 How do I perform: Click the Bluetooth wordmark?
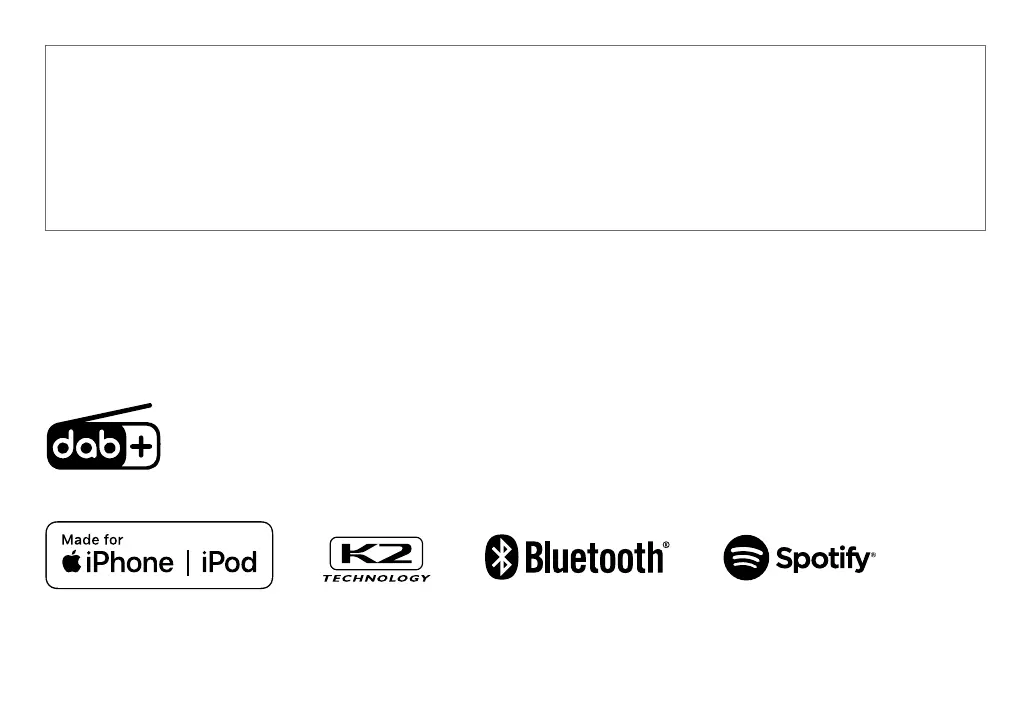point(594,558)
